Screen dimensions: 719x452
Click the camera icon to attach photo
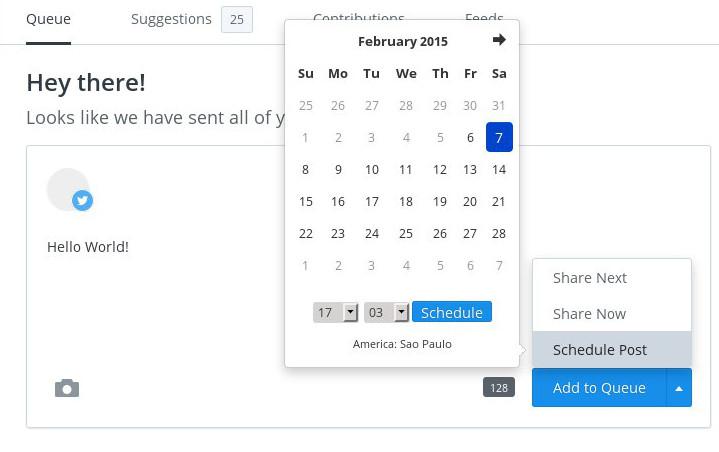pyautogui.click(x=67, y=388)
